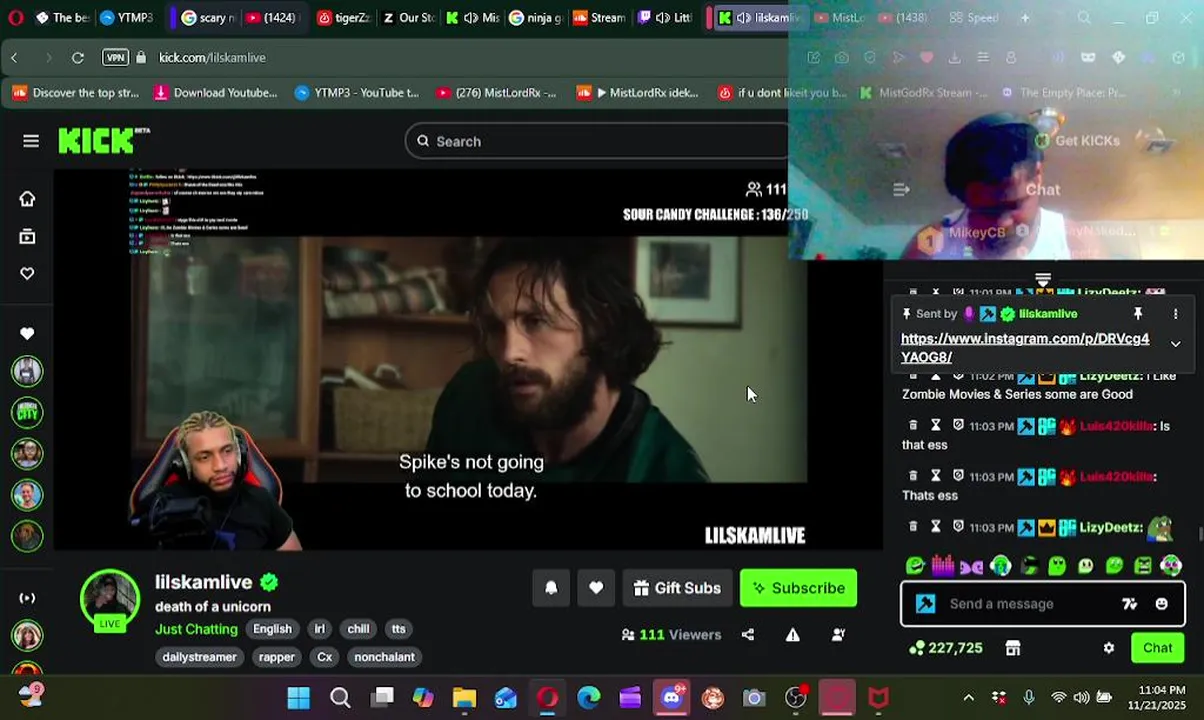This screenshot has height=720, width=1204.
Task: Open Following heart outline icon in sidebar
Action: (27, 273)
